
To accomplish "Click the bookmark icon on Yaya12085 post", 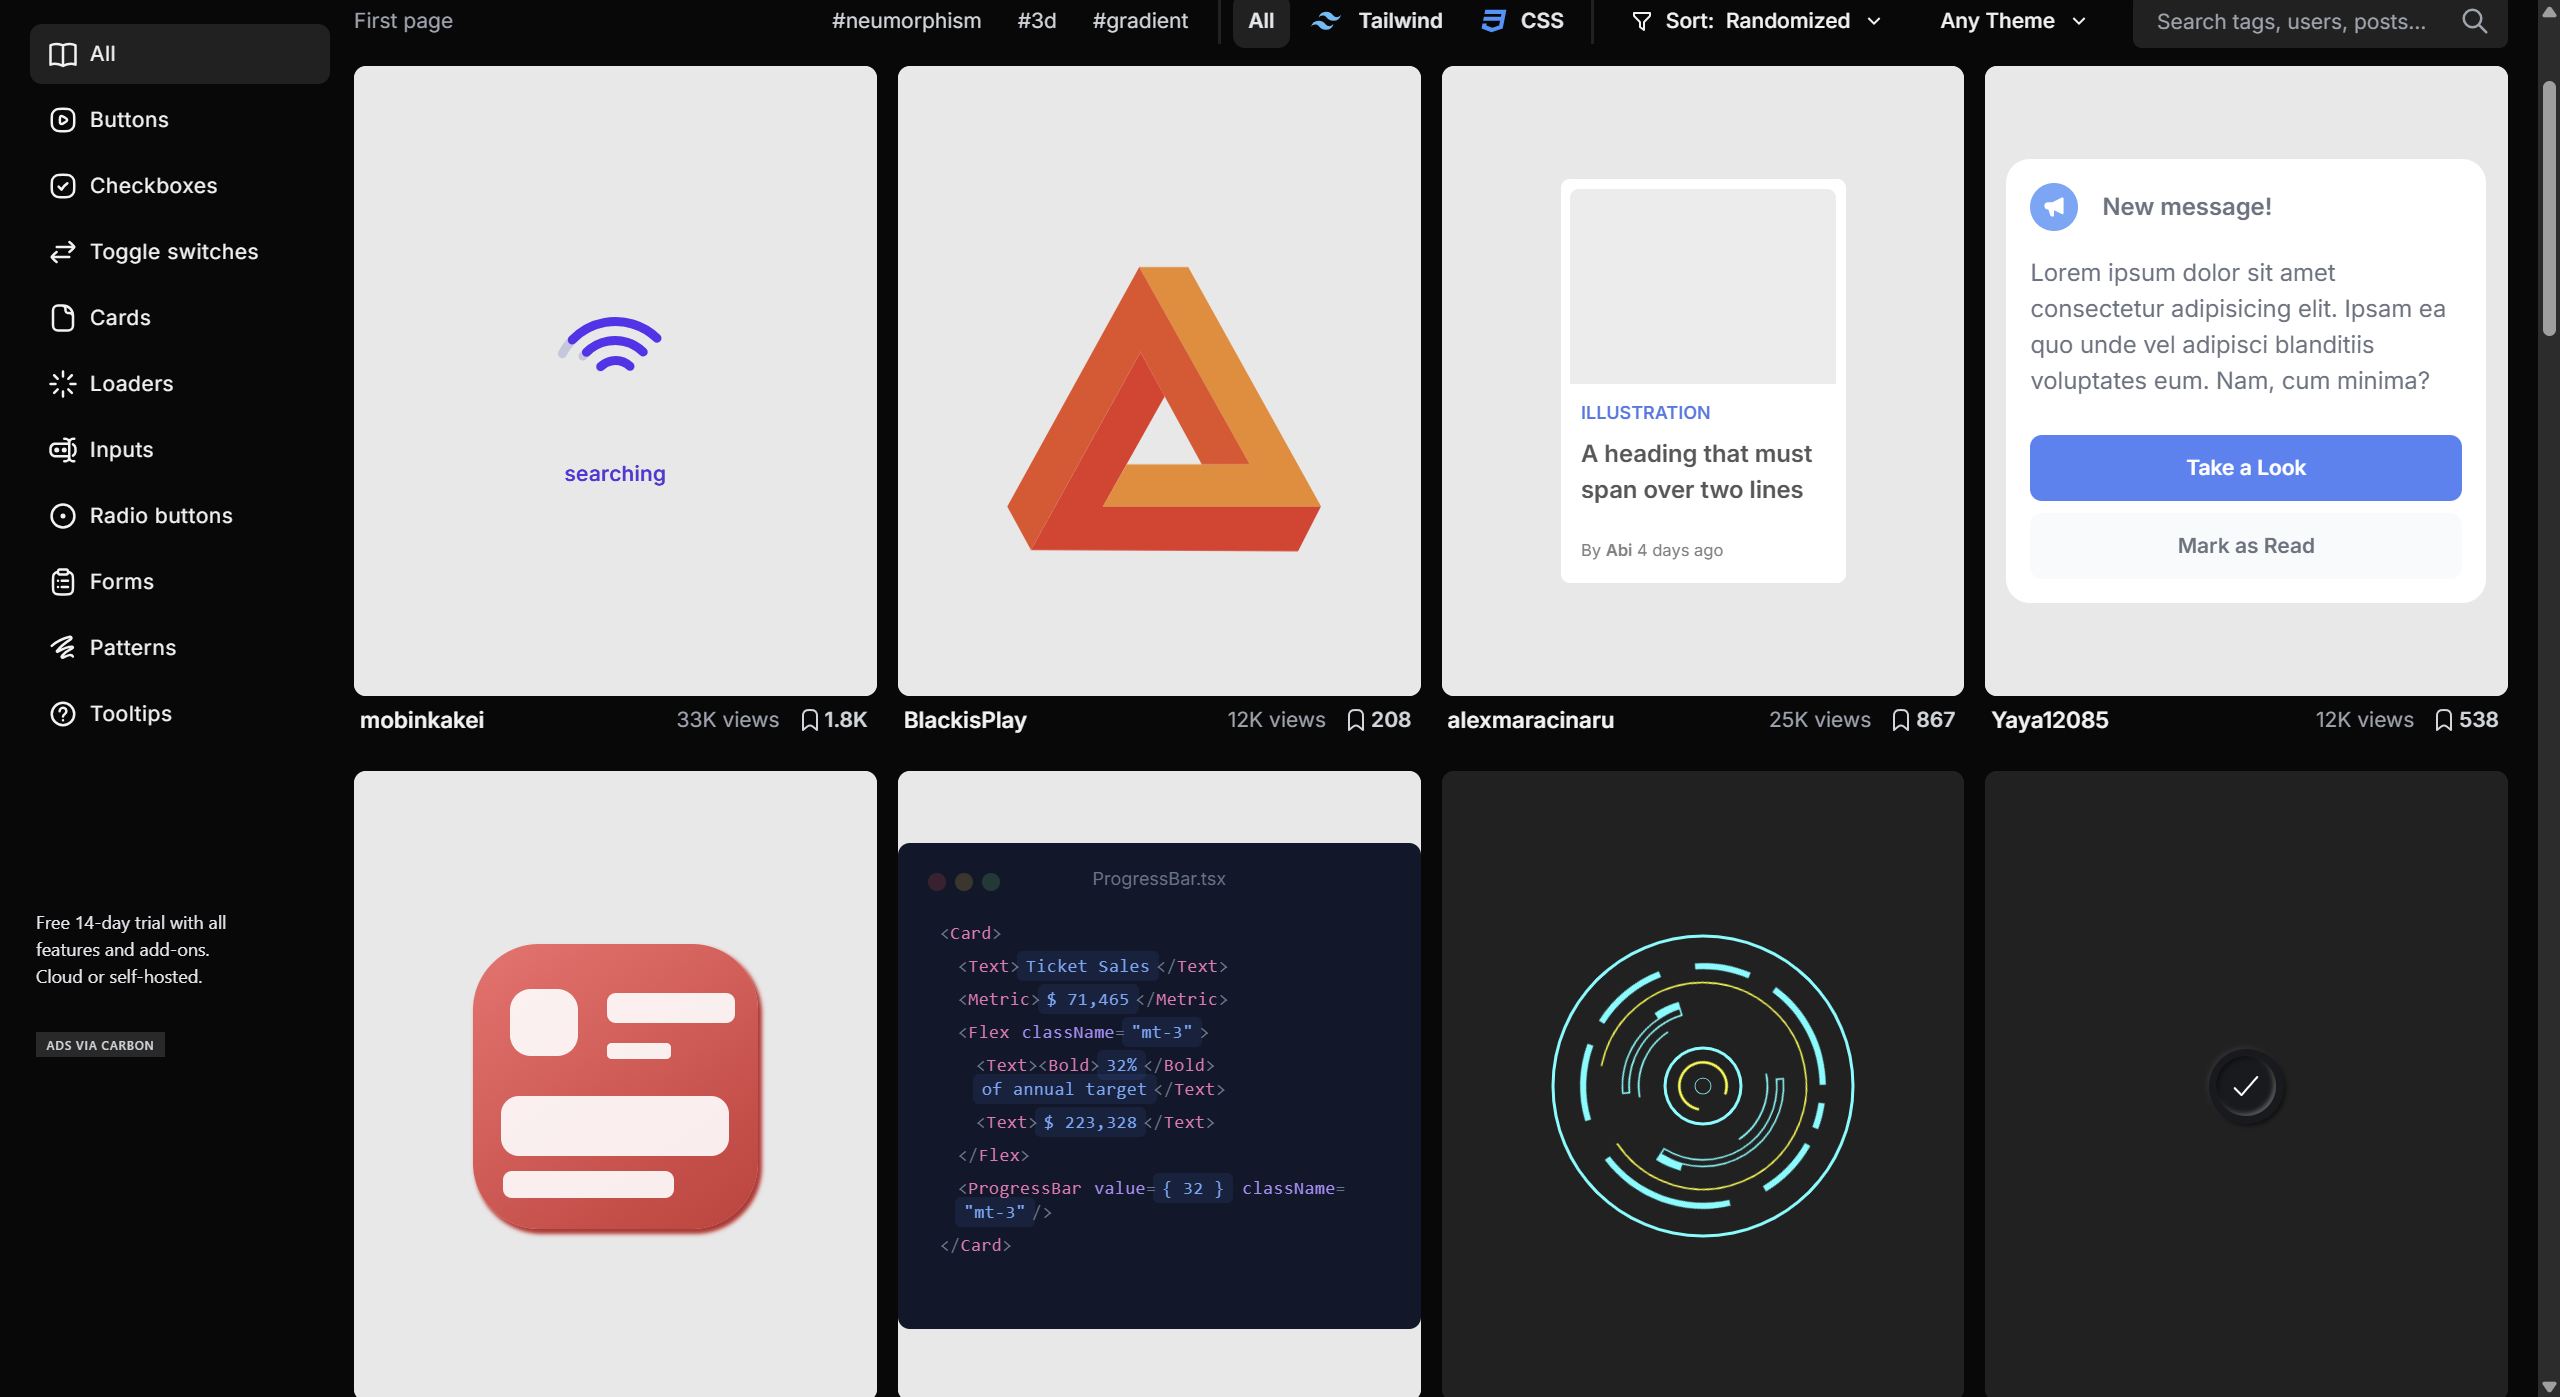I will (x=2443, y=720).
